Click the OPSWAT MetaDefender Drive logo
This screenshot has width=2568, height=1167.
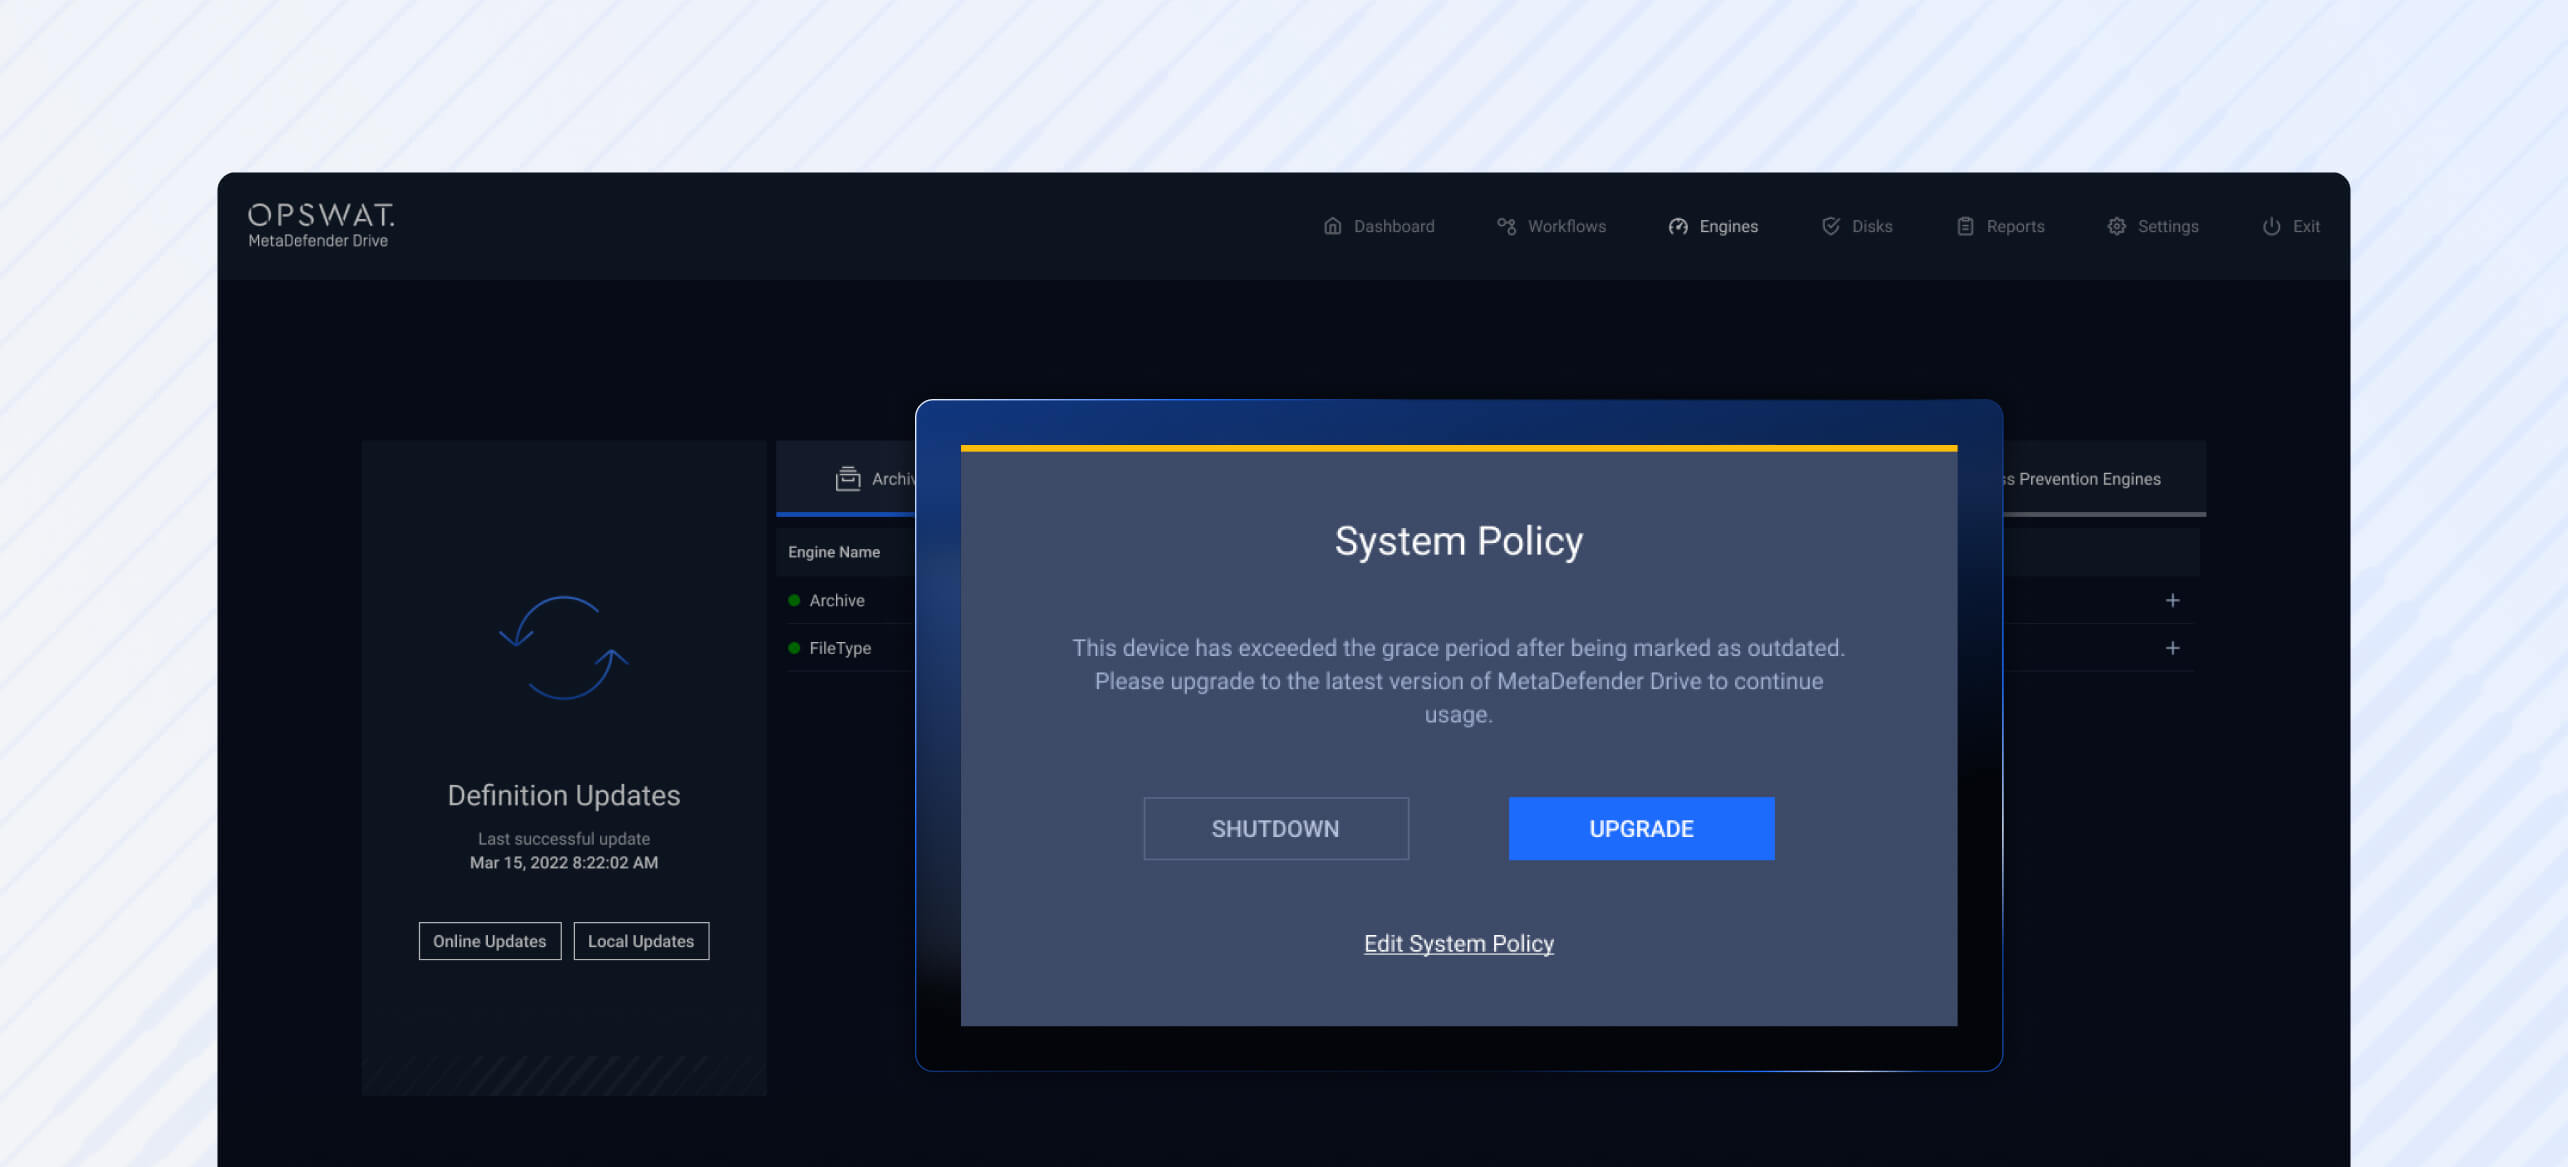point(320,224)
